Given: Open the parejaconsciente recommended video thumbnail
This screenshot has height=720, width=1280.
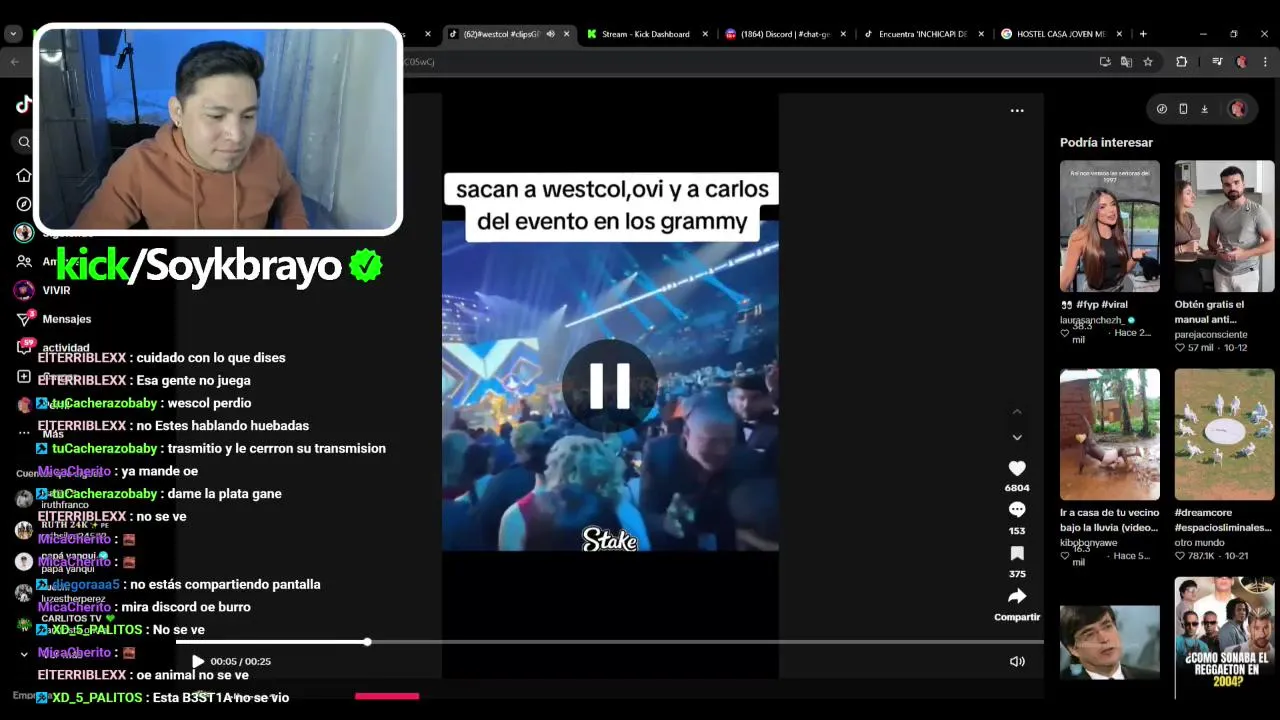Looking at the screenshot, I should 1224,226.
